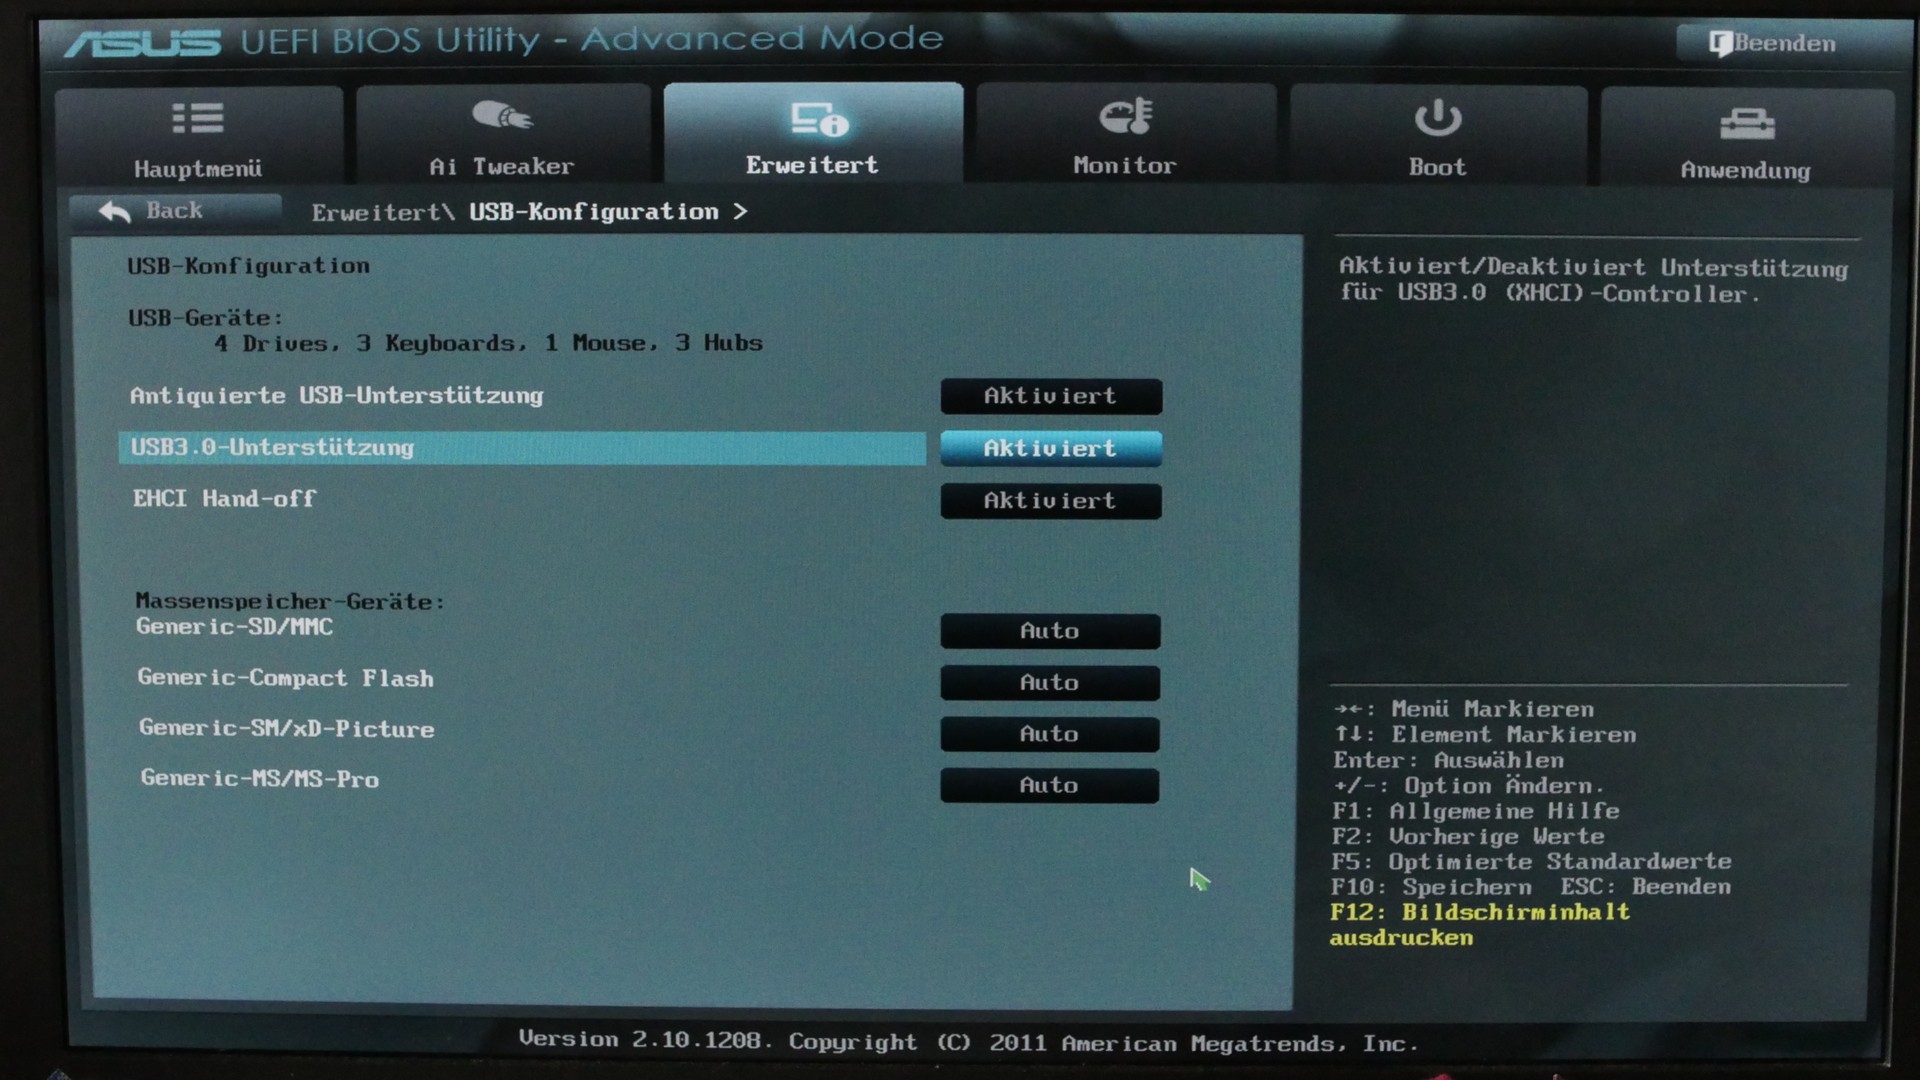Click the exit icon beside Beenden

[1719, 44]
